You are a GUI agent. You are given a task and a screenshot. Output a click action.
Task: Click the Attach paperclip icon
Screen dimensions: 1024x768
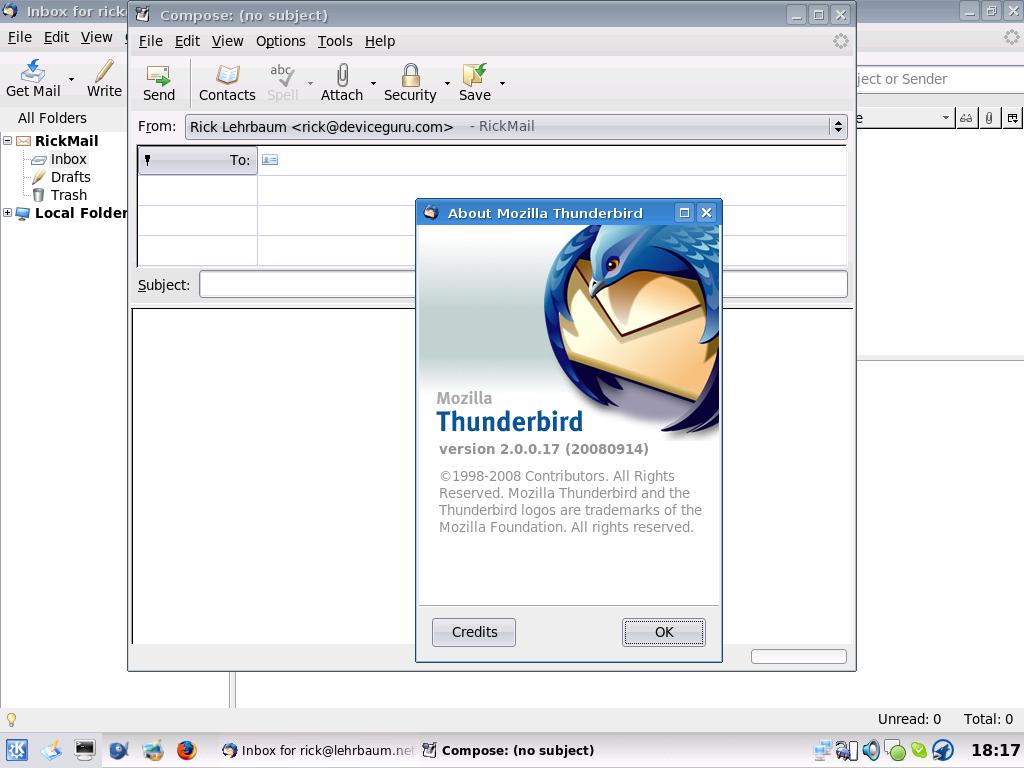tap(342, 75)
